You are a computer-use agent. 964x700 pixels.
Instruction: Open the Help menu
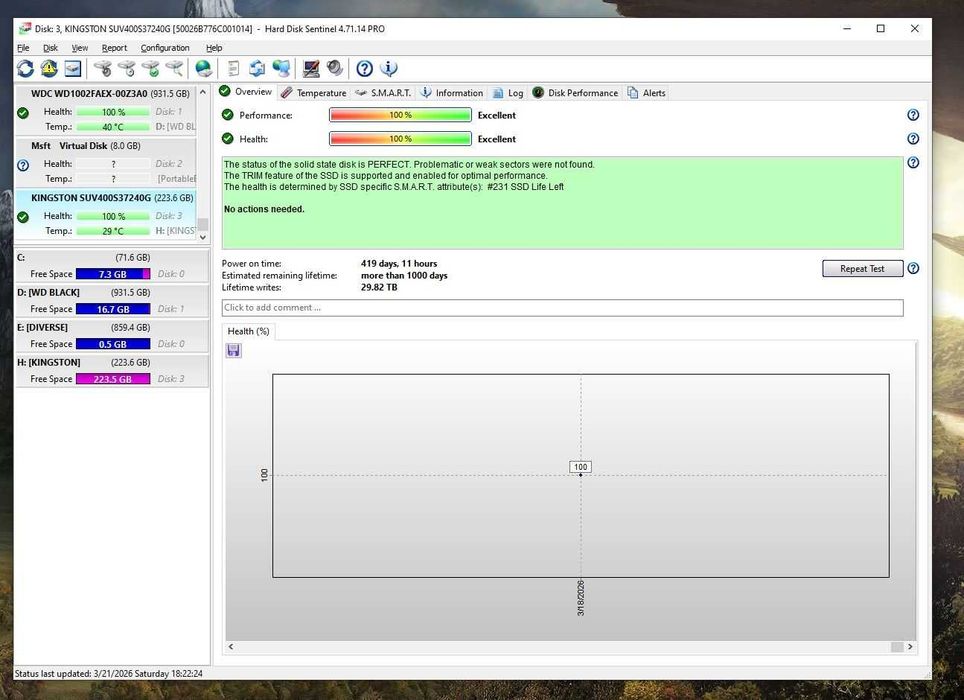214,48
